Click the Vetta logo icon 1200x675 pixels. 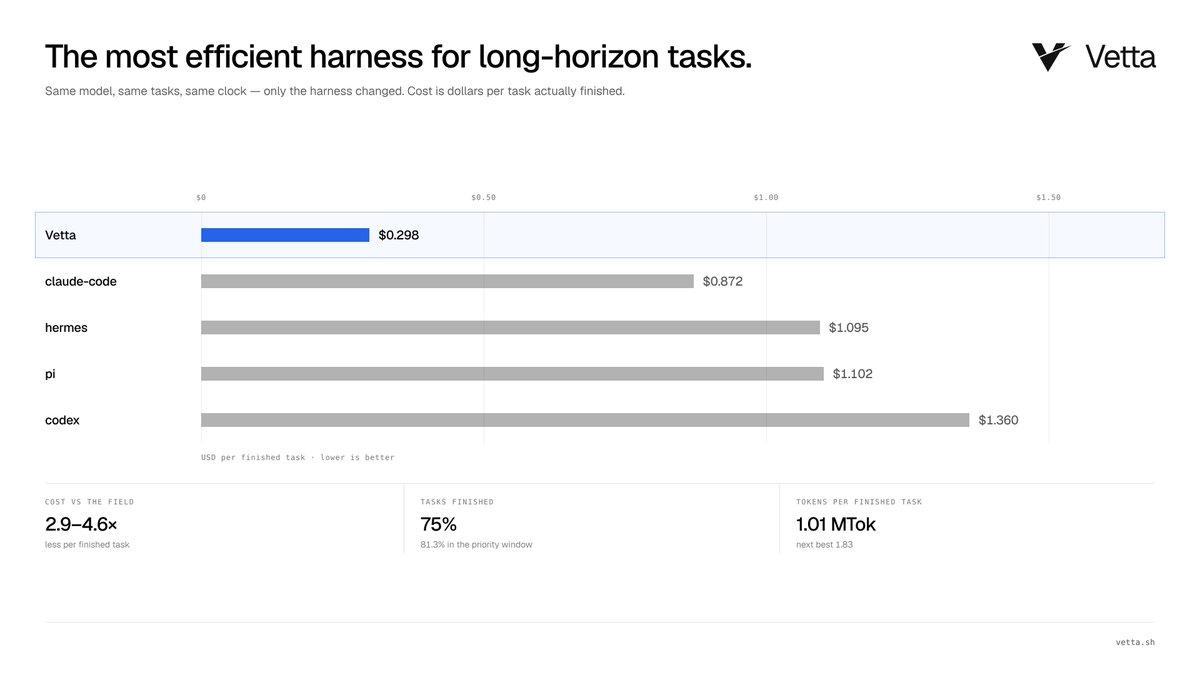tap(1052, 57)
